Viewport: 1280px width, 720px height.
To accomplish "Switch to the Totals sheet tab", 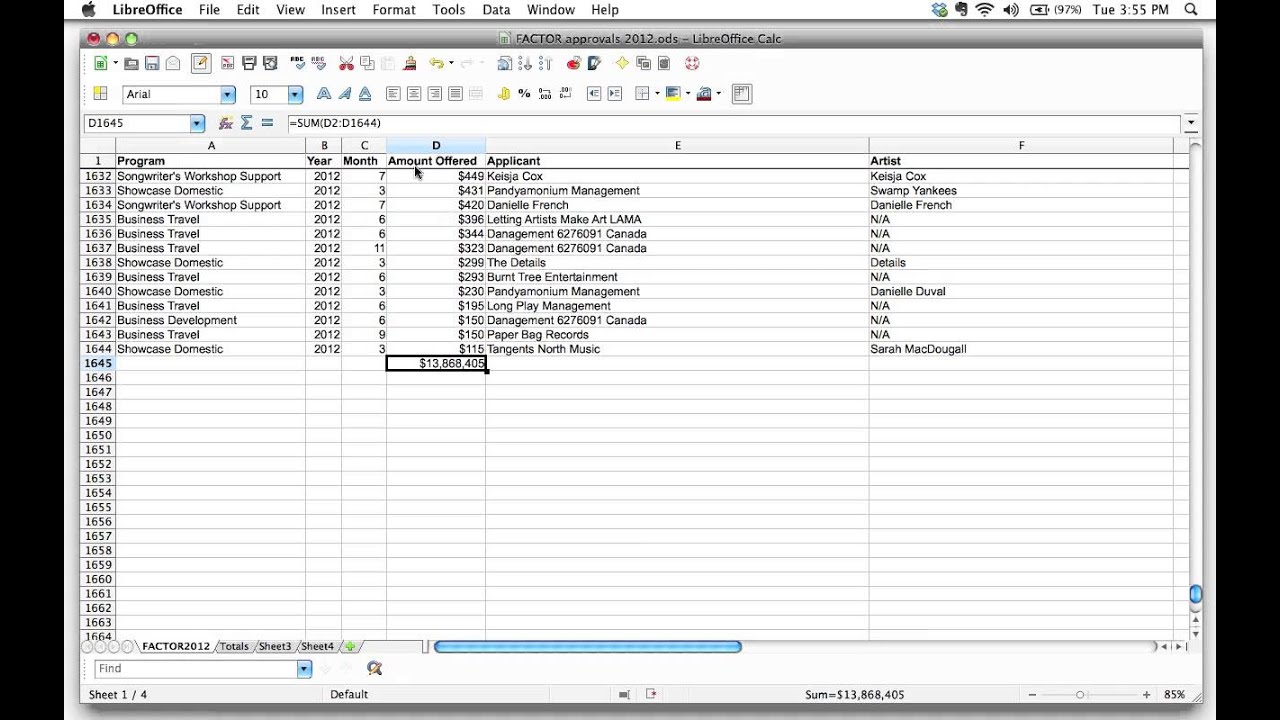I will click(x=234, y=646).
